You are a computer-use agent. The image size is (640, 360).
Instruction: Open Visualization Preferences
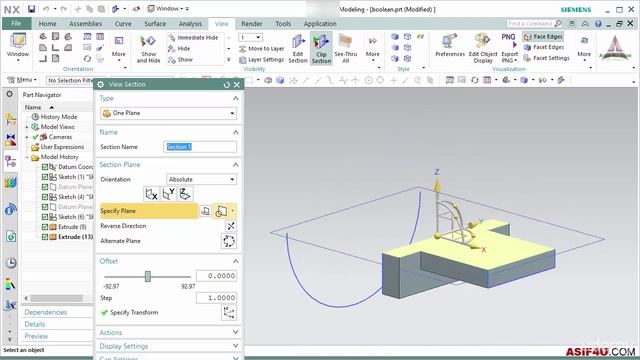(450, 46)
